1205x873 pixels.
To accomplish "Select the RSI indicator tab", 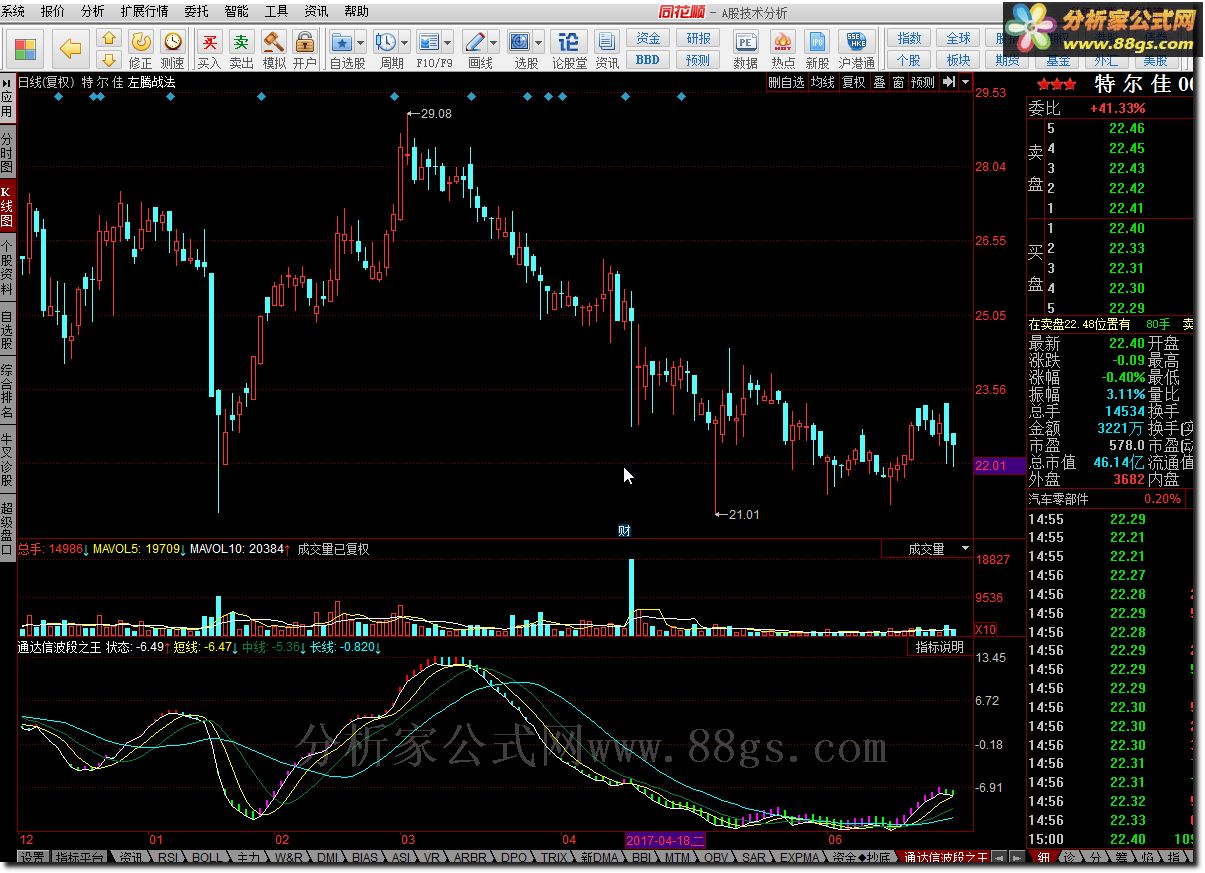I will [168, 858].
